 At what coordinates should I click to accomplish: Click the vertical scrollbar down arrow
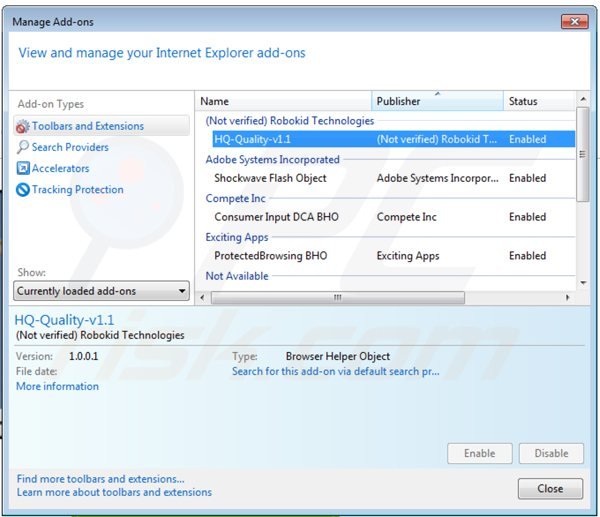(x=583, y=283)
